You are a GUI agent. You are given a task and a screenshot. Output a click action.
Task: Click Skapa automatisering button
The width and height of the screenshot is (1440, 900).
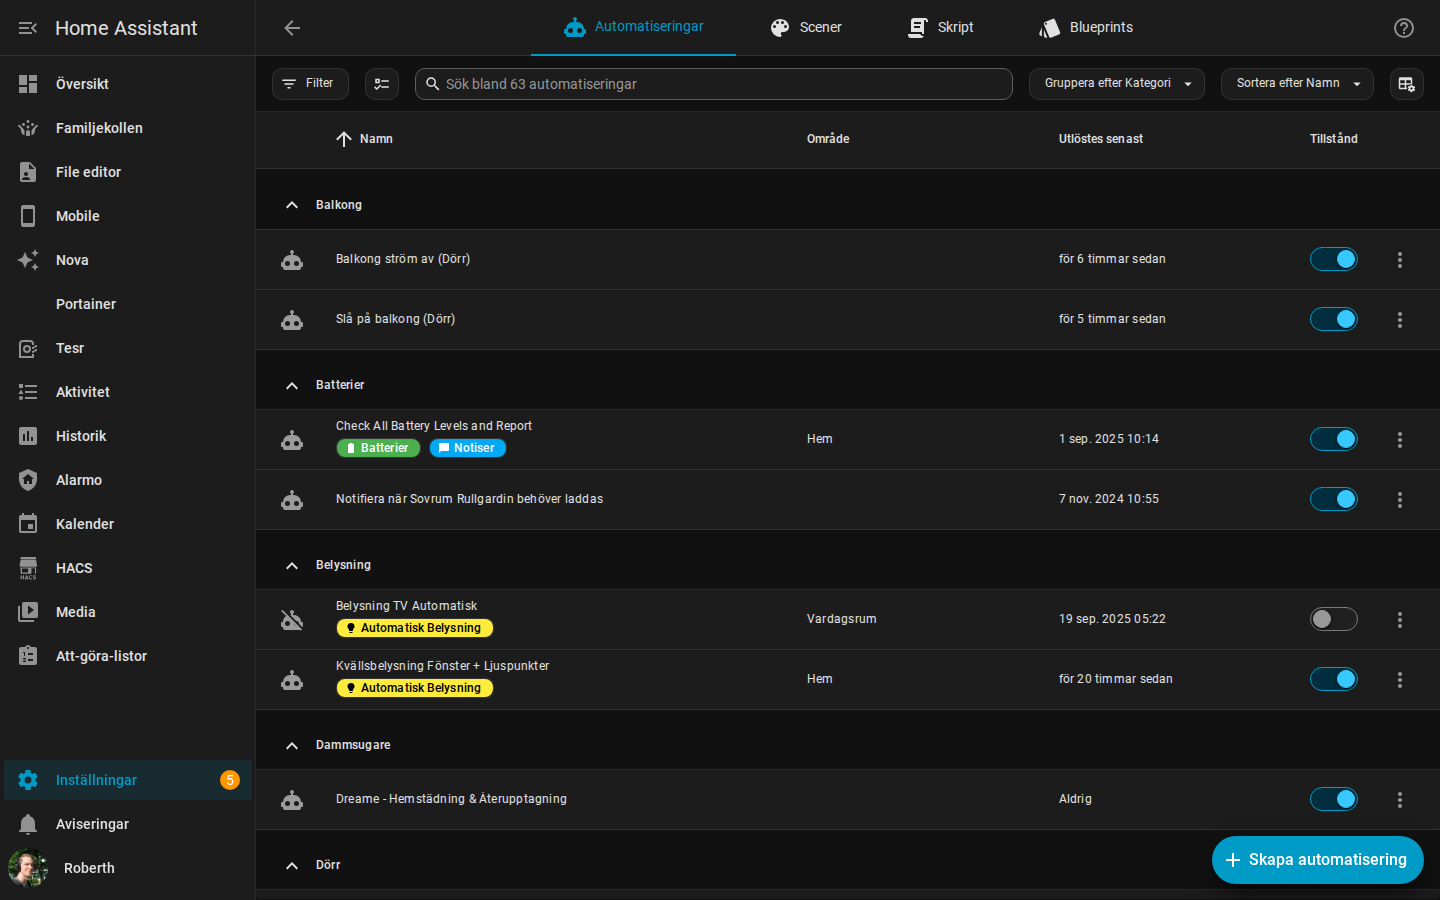[x=1318, y=860]
